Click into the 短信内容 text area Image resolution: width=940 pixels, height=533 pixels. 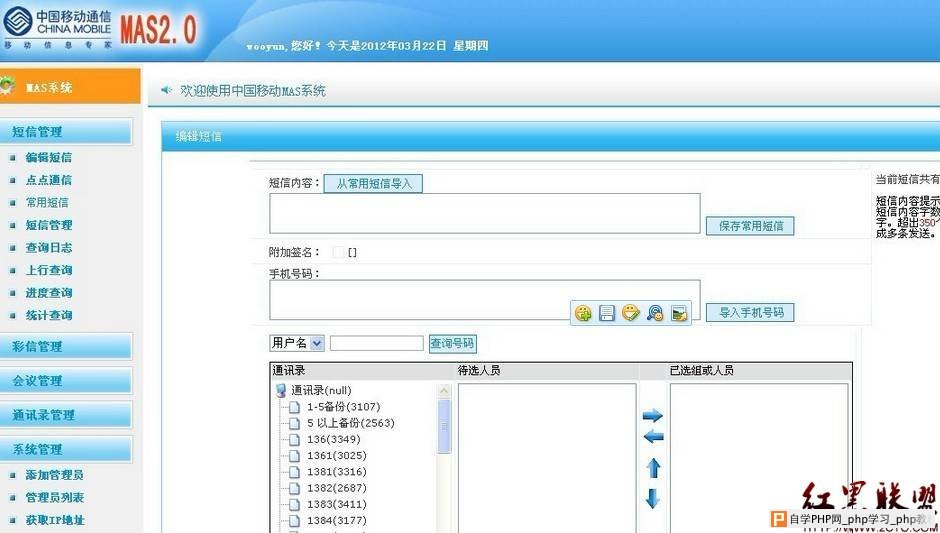pos(484,213)
